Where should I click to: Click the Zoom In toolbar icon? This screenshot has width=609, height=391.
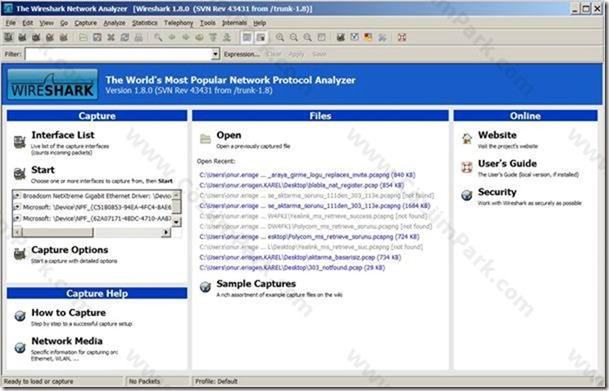280,37
